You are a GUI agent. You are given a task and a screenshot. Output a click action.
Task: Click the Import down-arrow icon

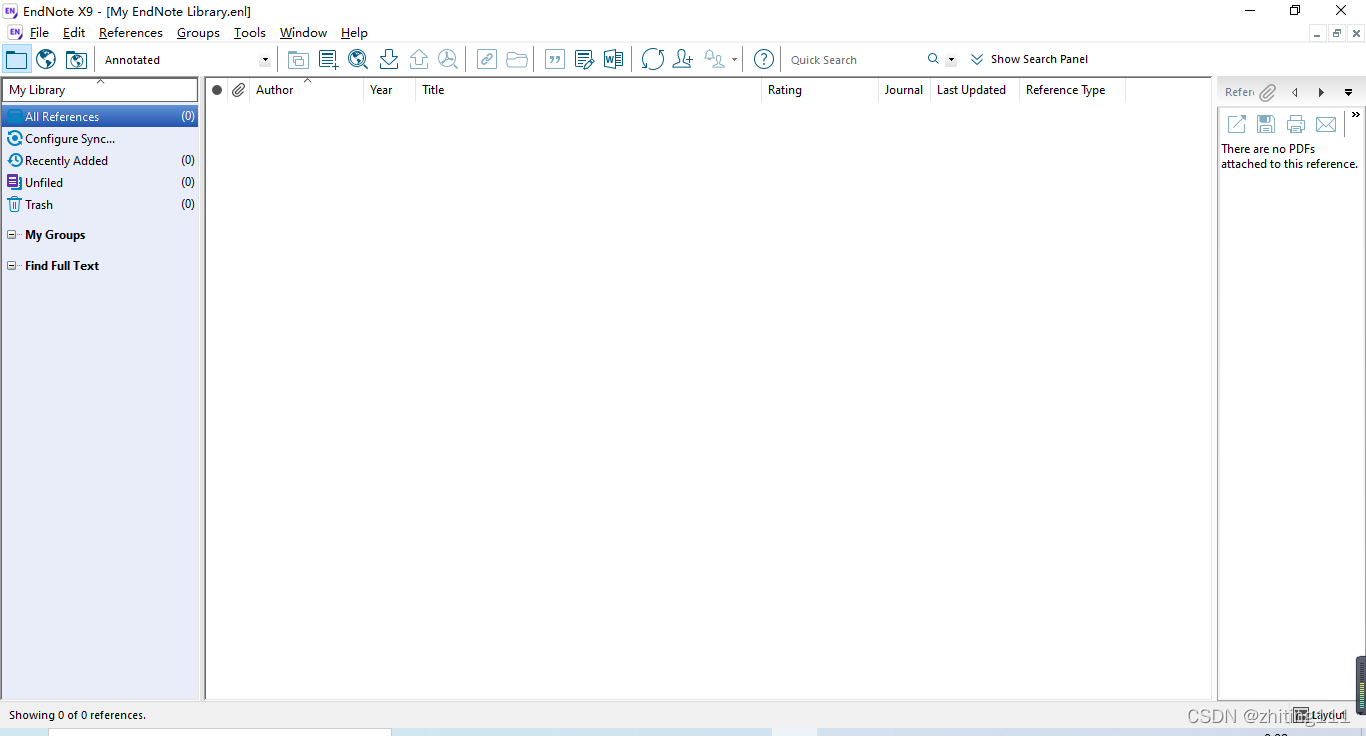tap(389, 59)
